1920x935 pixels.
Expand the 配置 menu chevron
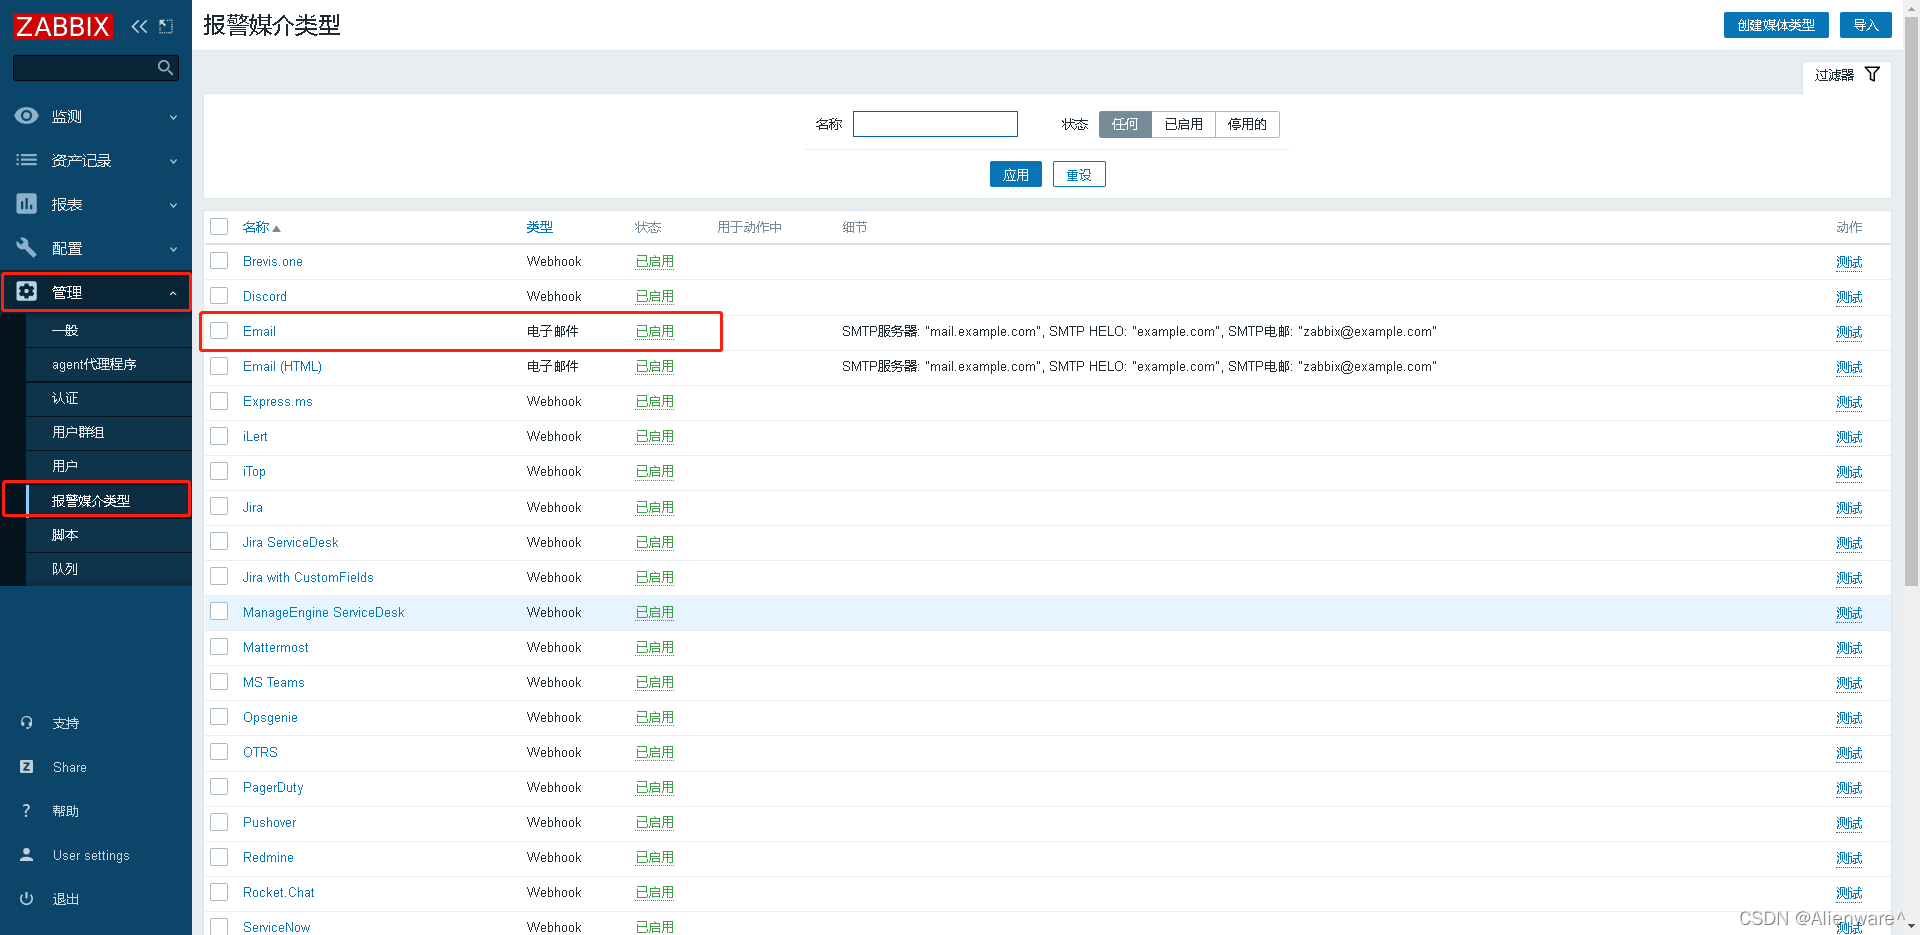click(x=173, y=249)
